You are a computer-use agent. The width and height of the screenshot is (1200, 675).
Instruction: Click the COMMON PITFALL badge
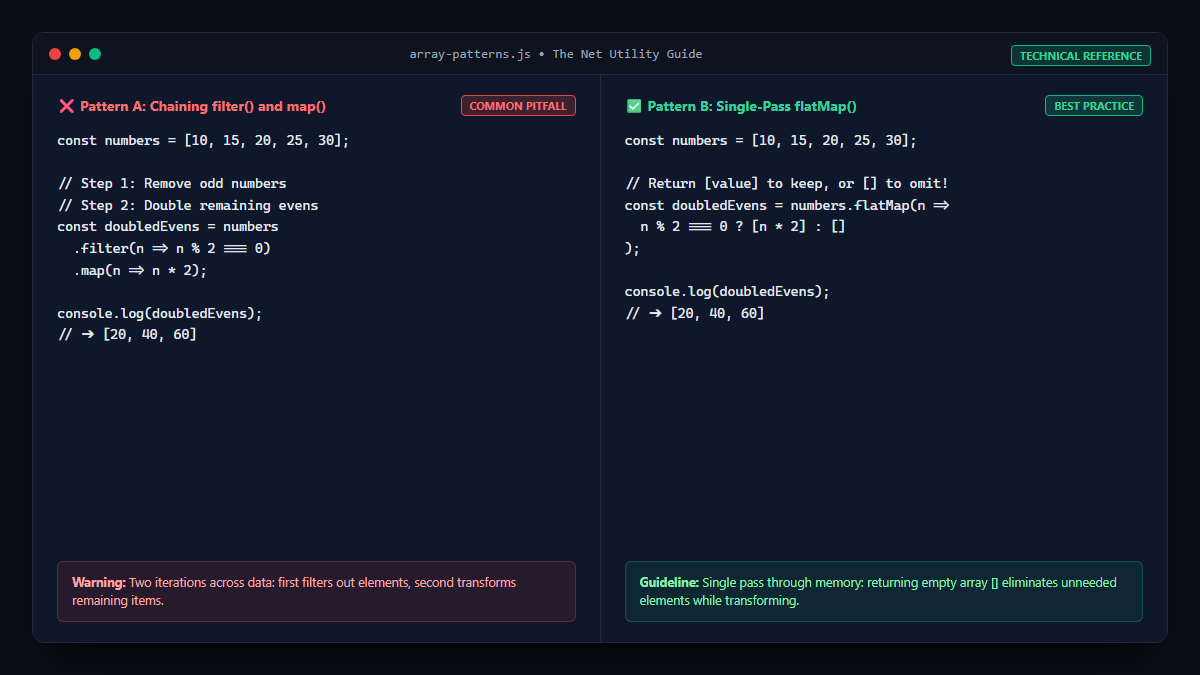tap(518, 106)
